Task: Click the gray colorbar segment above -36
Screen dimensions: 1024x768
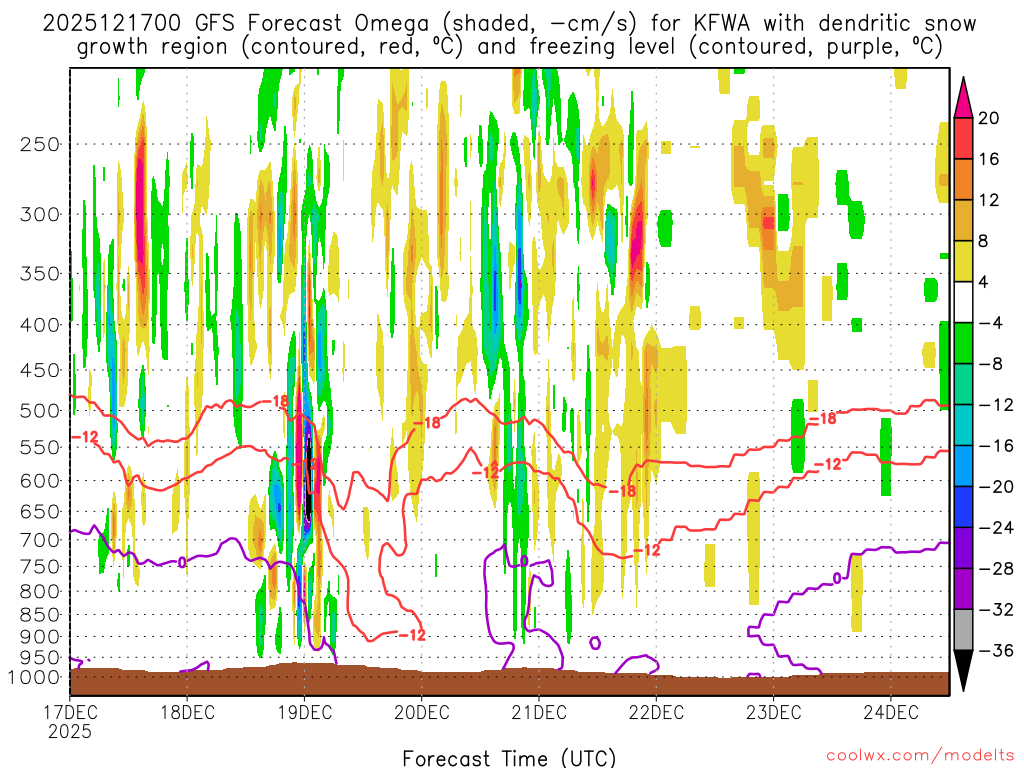Action: click(x=963, y=630)
